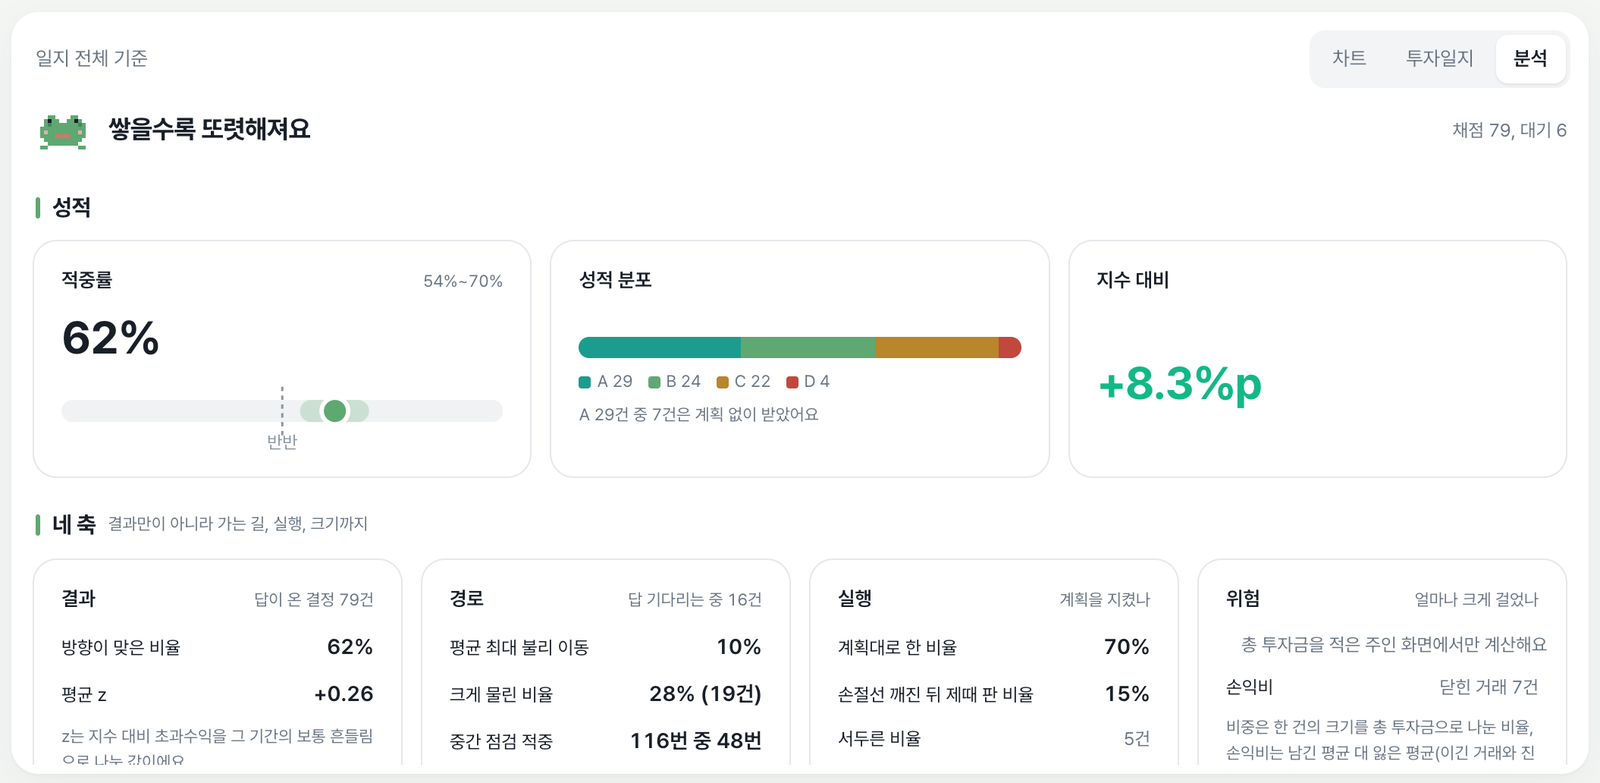Click the green B segment of the 성적 분포 bar
Screen dimensions: 1600x783
[808, 348]
